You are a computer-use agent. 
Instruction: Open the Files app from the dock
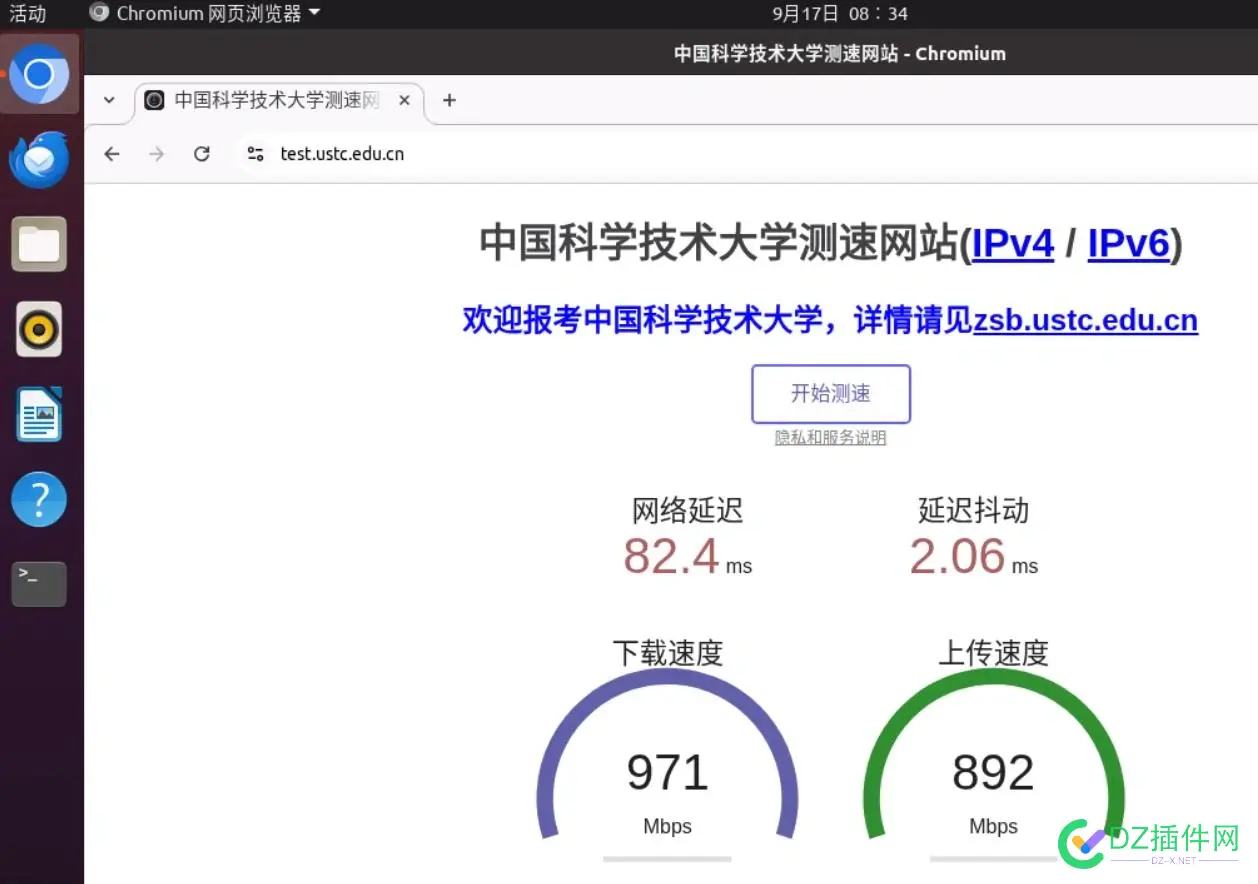pos(38,243)
